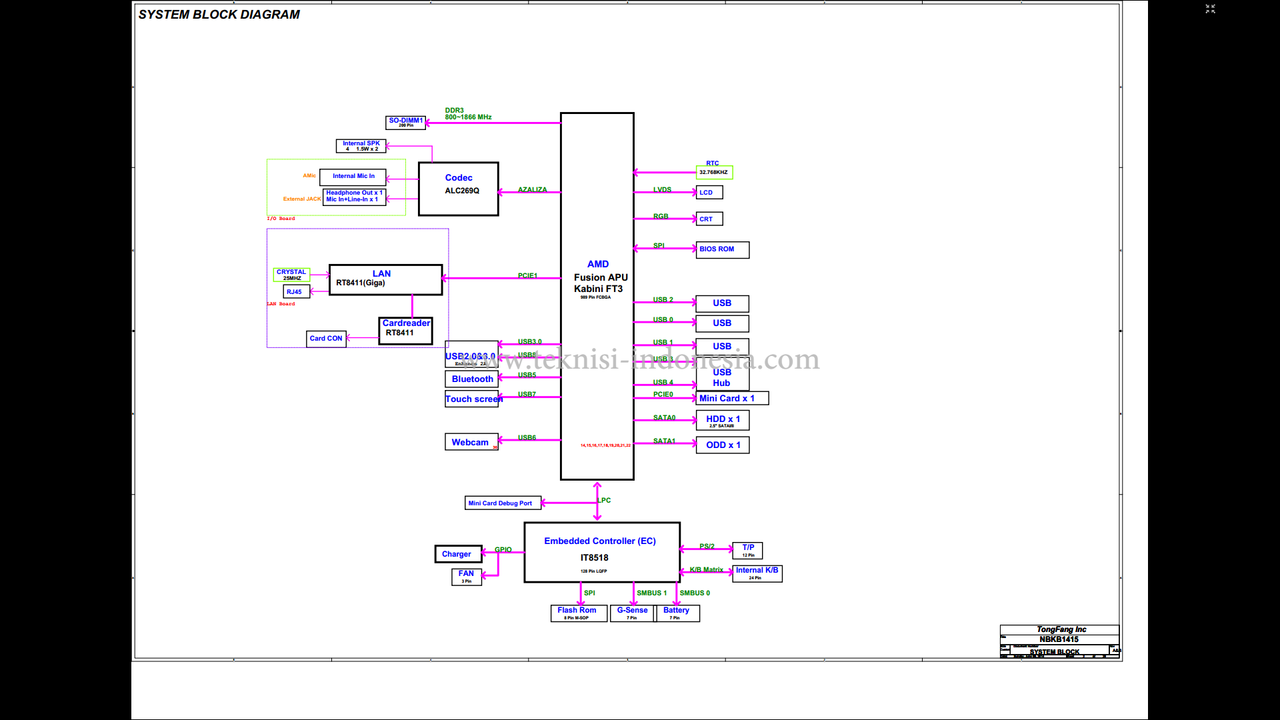1280x720 pixels.
Task: Select the Embedded Controller (EC) IT8518 block
Action: coord(602,552)
